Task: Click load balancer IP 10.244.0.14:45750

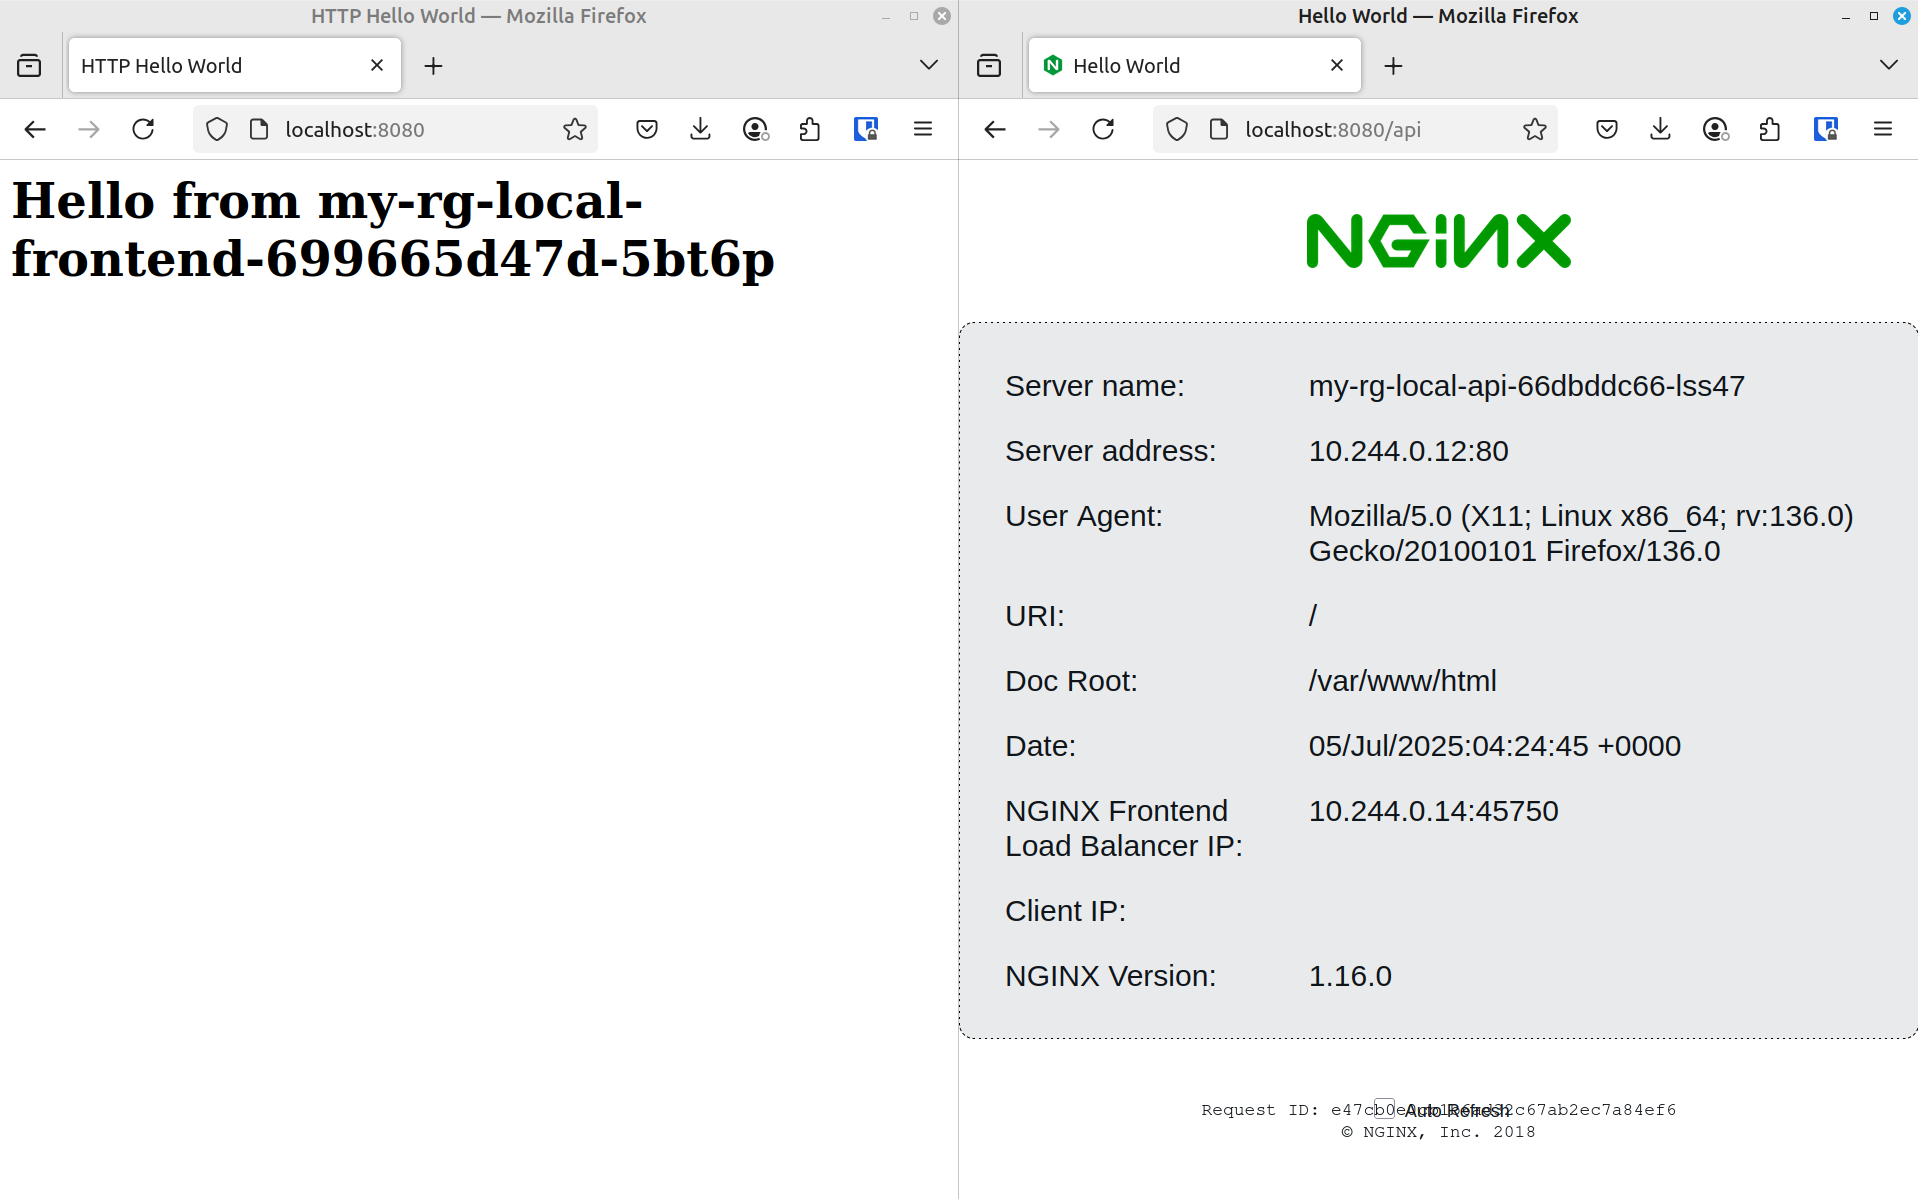Action: [1433, 811]
